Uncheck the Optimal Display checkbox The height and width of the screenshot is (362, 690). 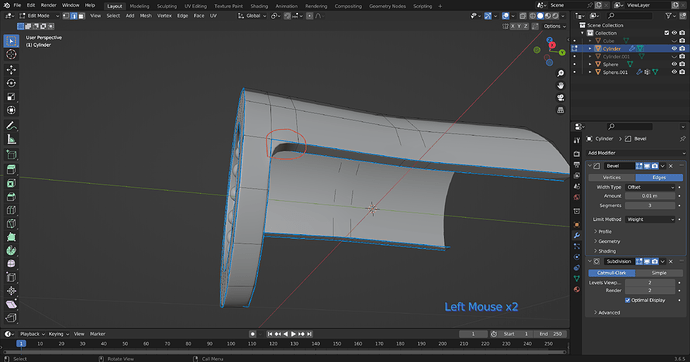[x=628, y=300]
